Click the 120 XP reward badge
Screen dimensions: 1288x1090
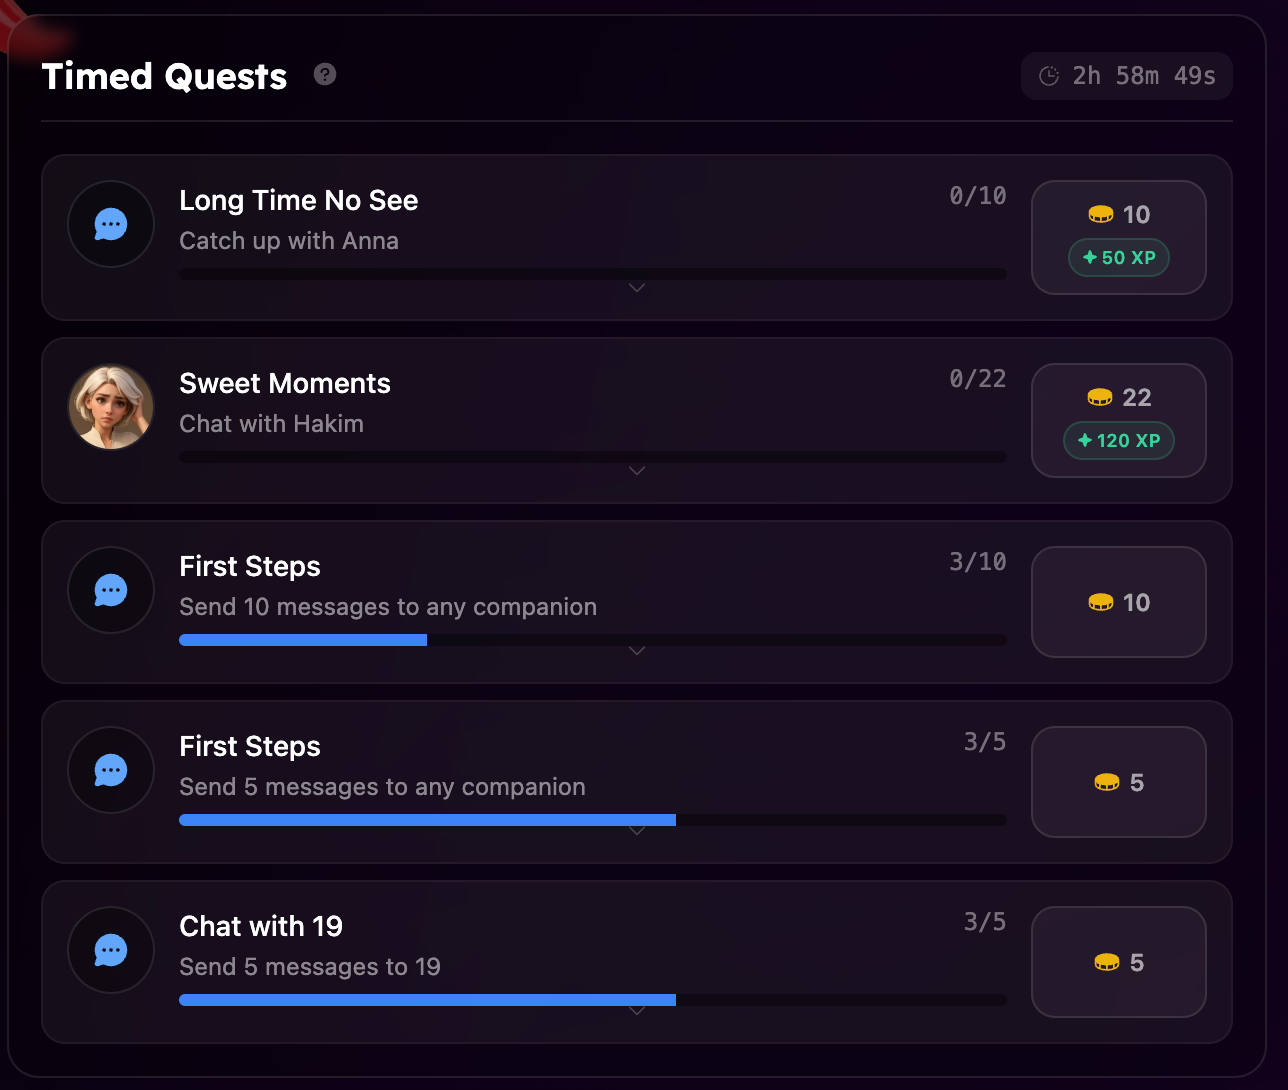(x=1118, y=441)
